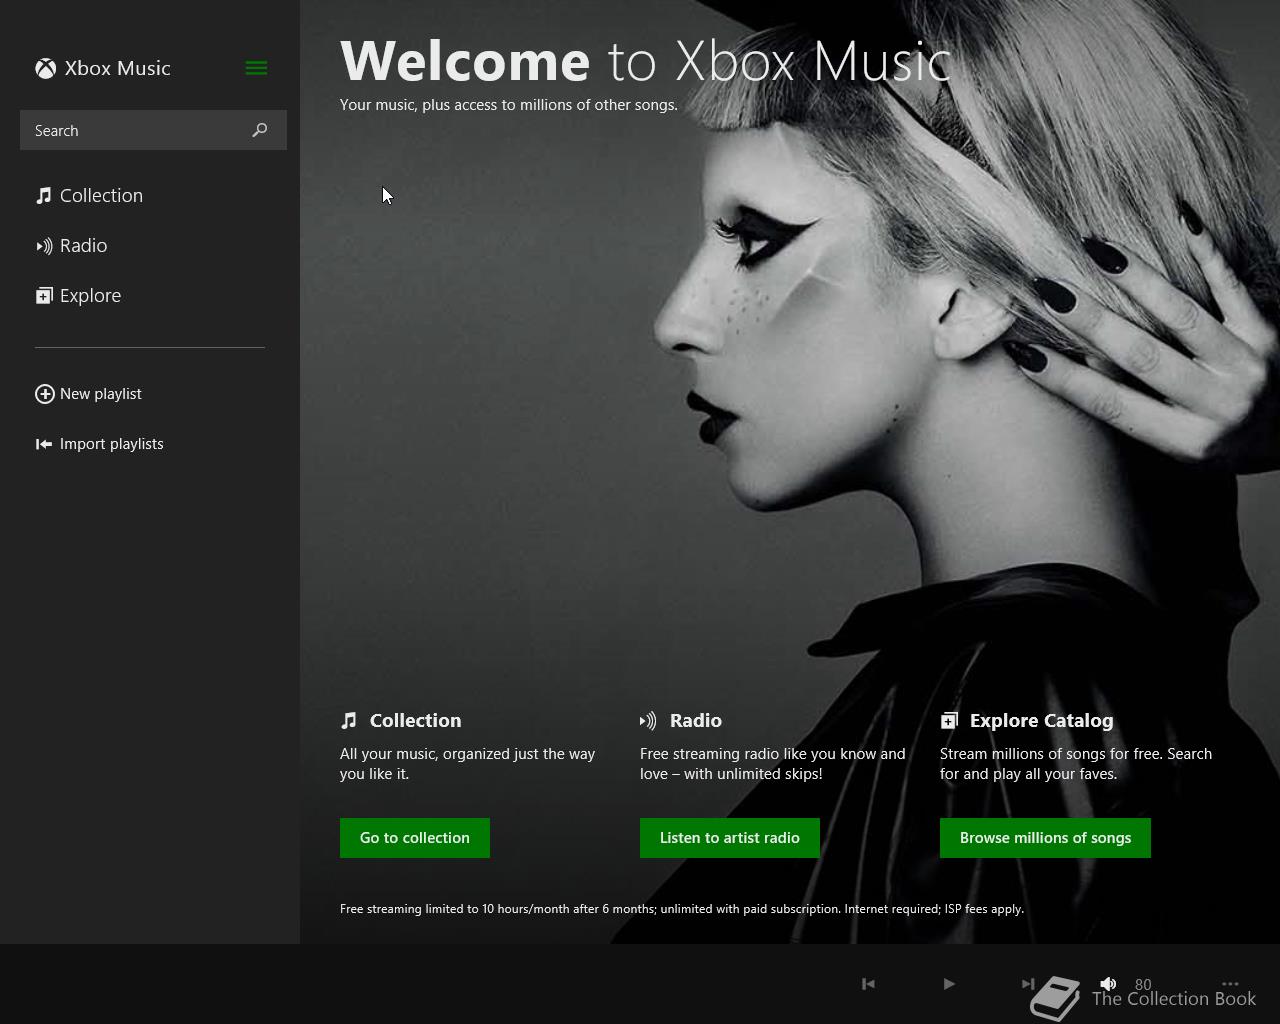Click the free streaming disclaimer text
This screenshot has height=1024, width=1280.
tap(682, 909)
